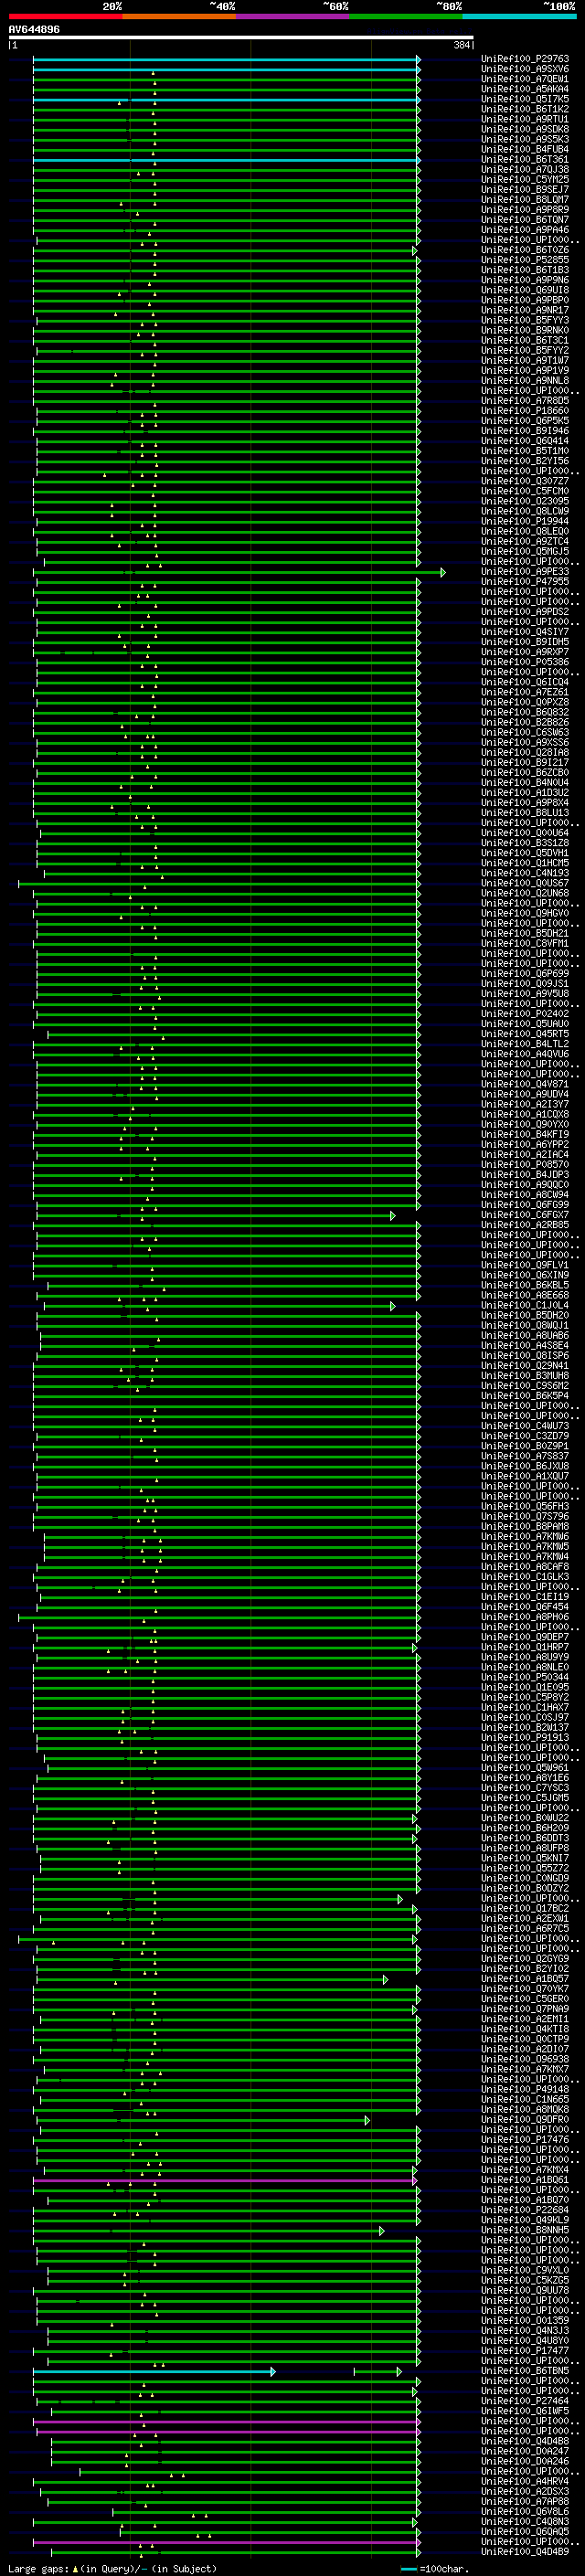
Task: Select label UniRef100_P17477
Action: 525,2351
